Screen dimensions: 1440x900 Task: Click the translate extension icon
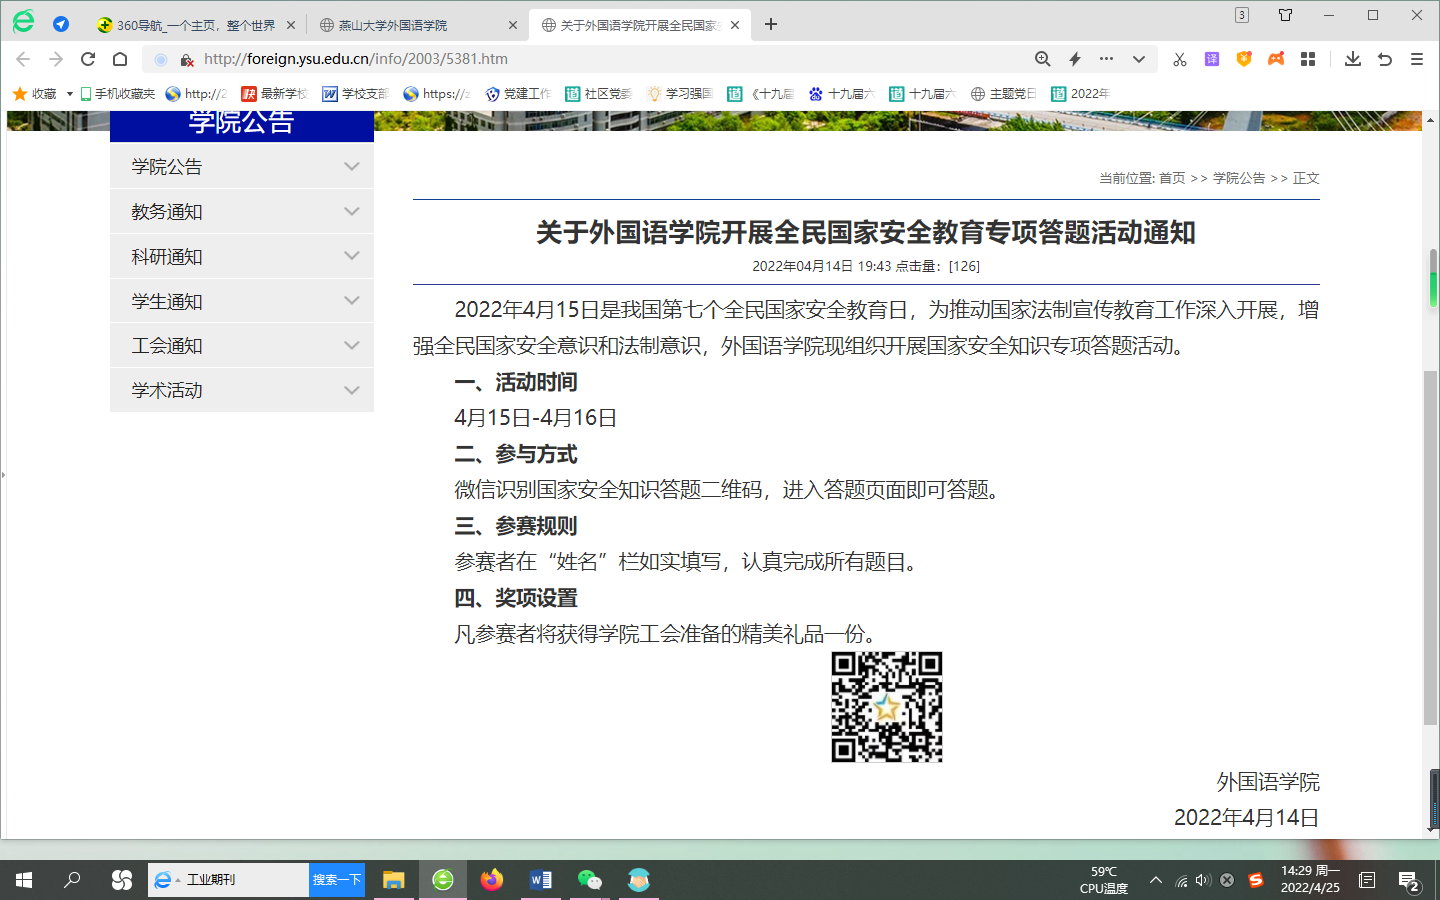click(x=1212, y=59)
